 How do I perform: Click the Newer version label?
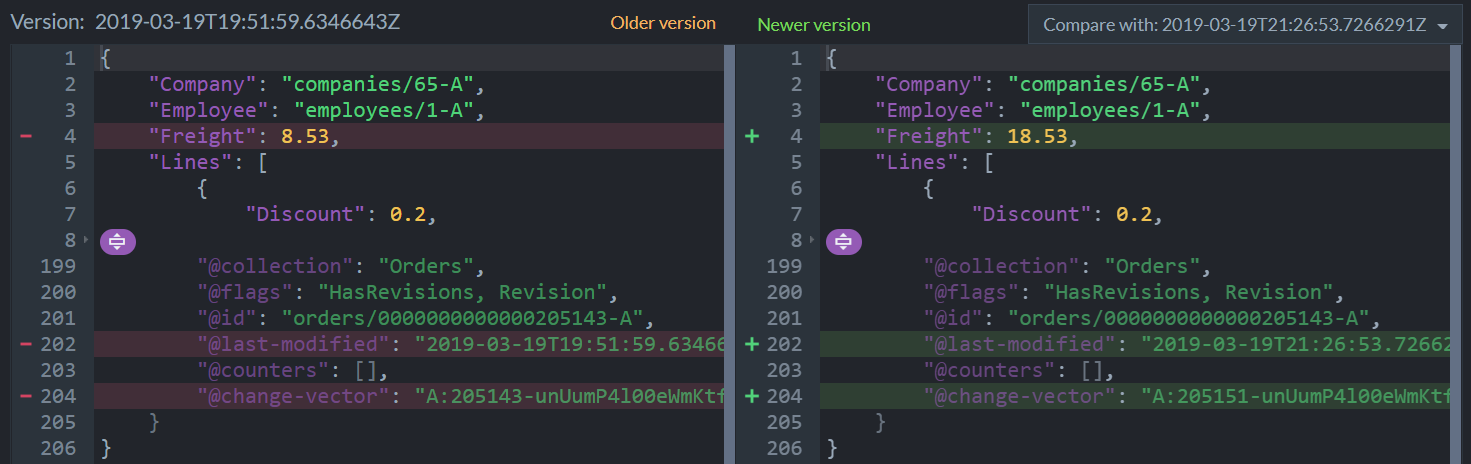pos(814,24)
